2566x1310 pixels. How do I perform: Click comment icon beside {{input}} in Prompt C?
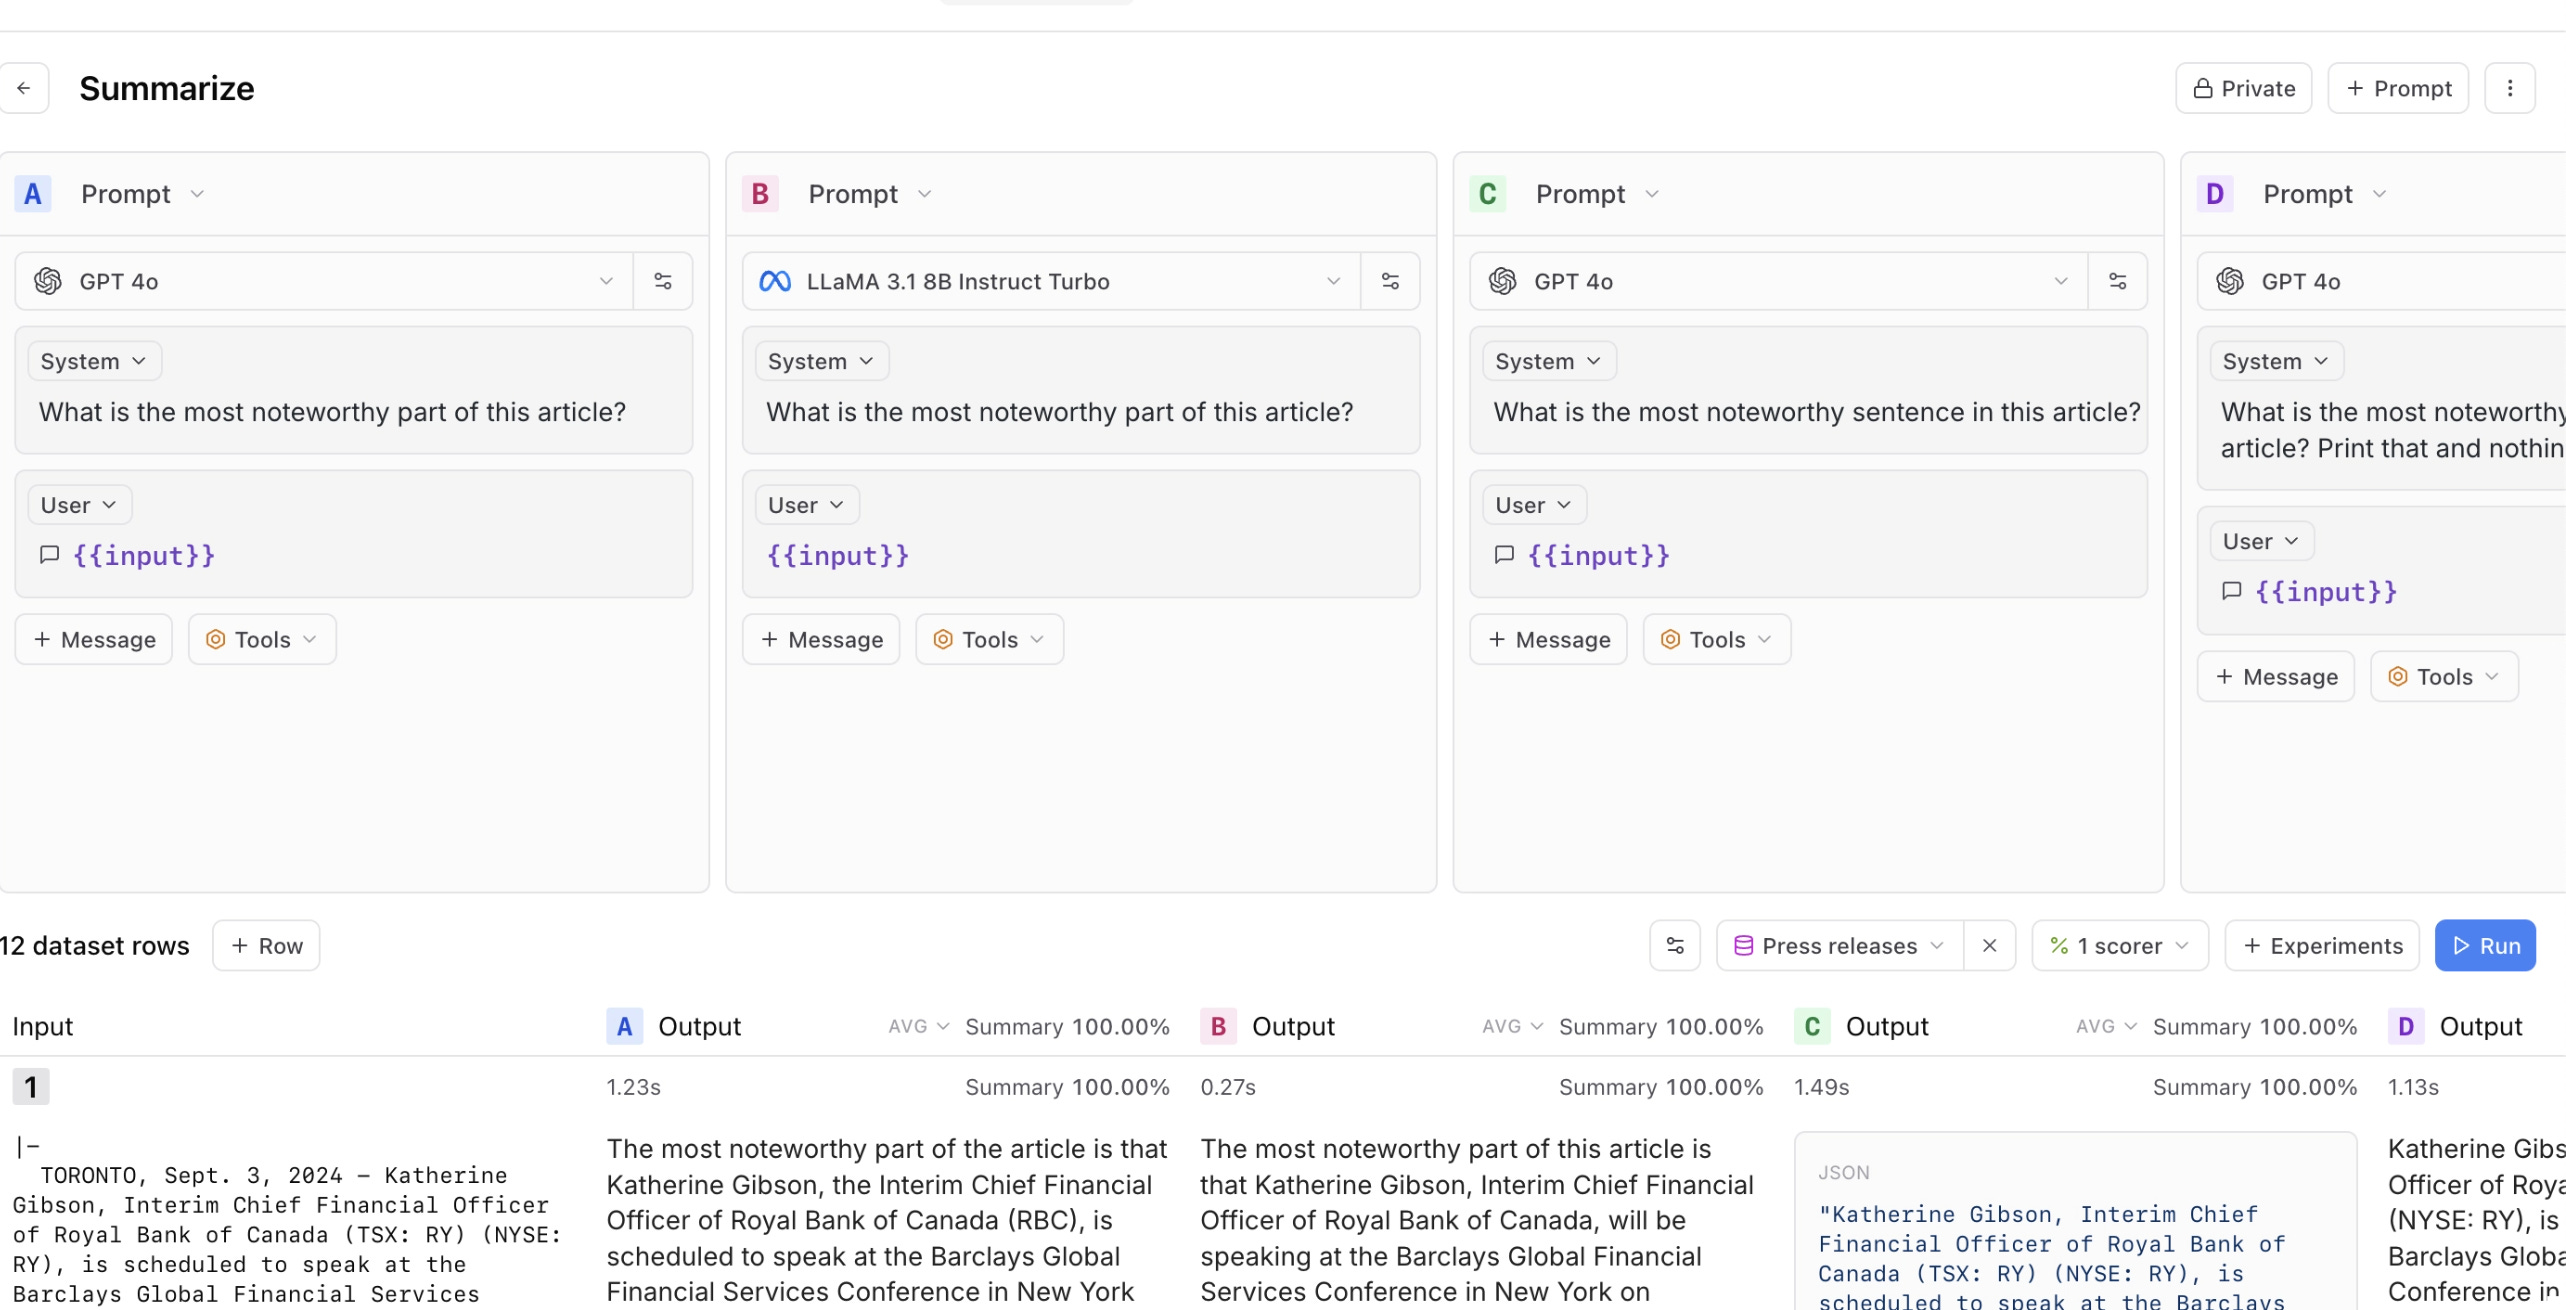coord(1504,555)
